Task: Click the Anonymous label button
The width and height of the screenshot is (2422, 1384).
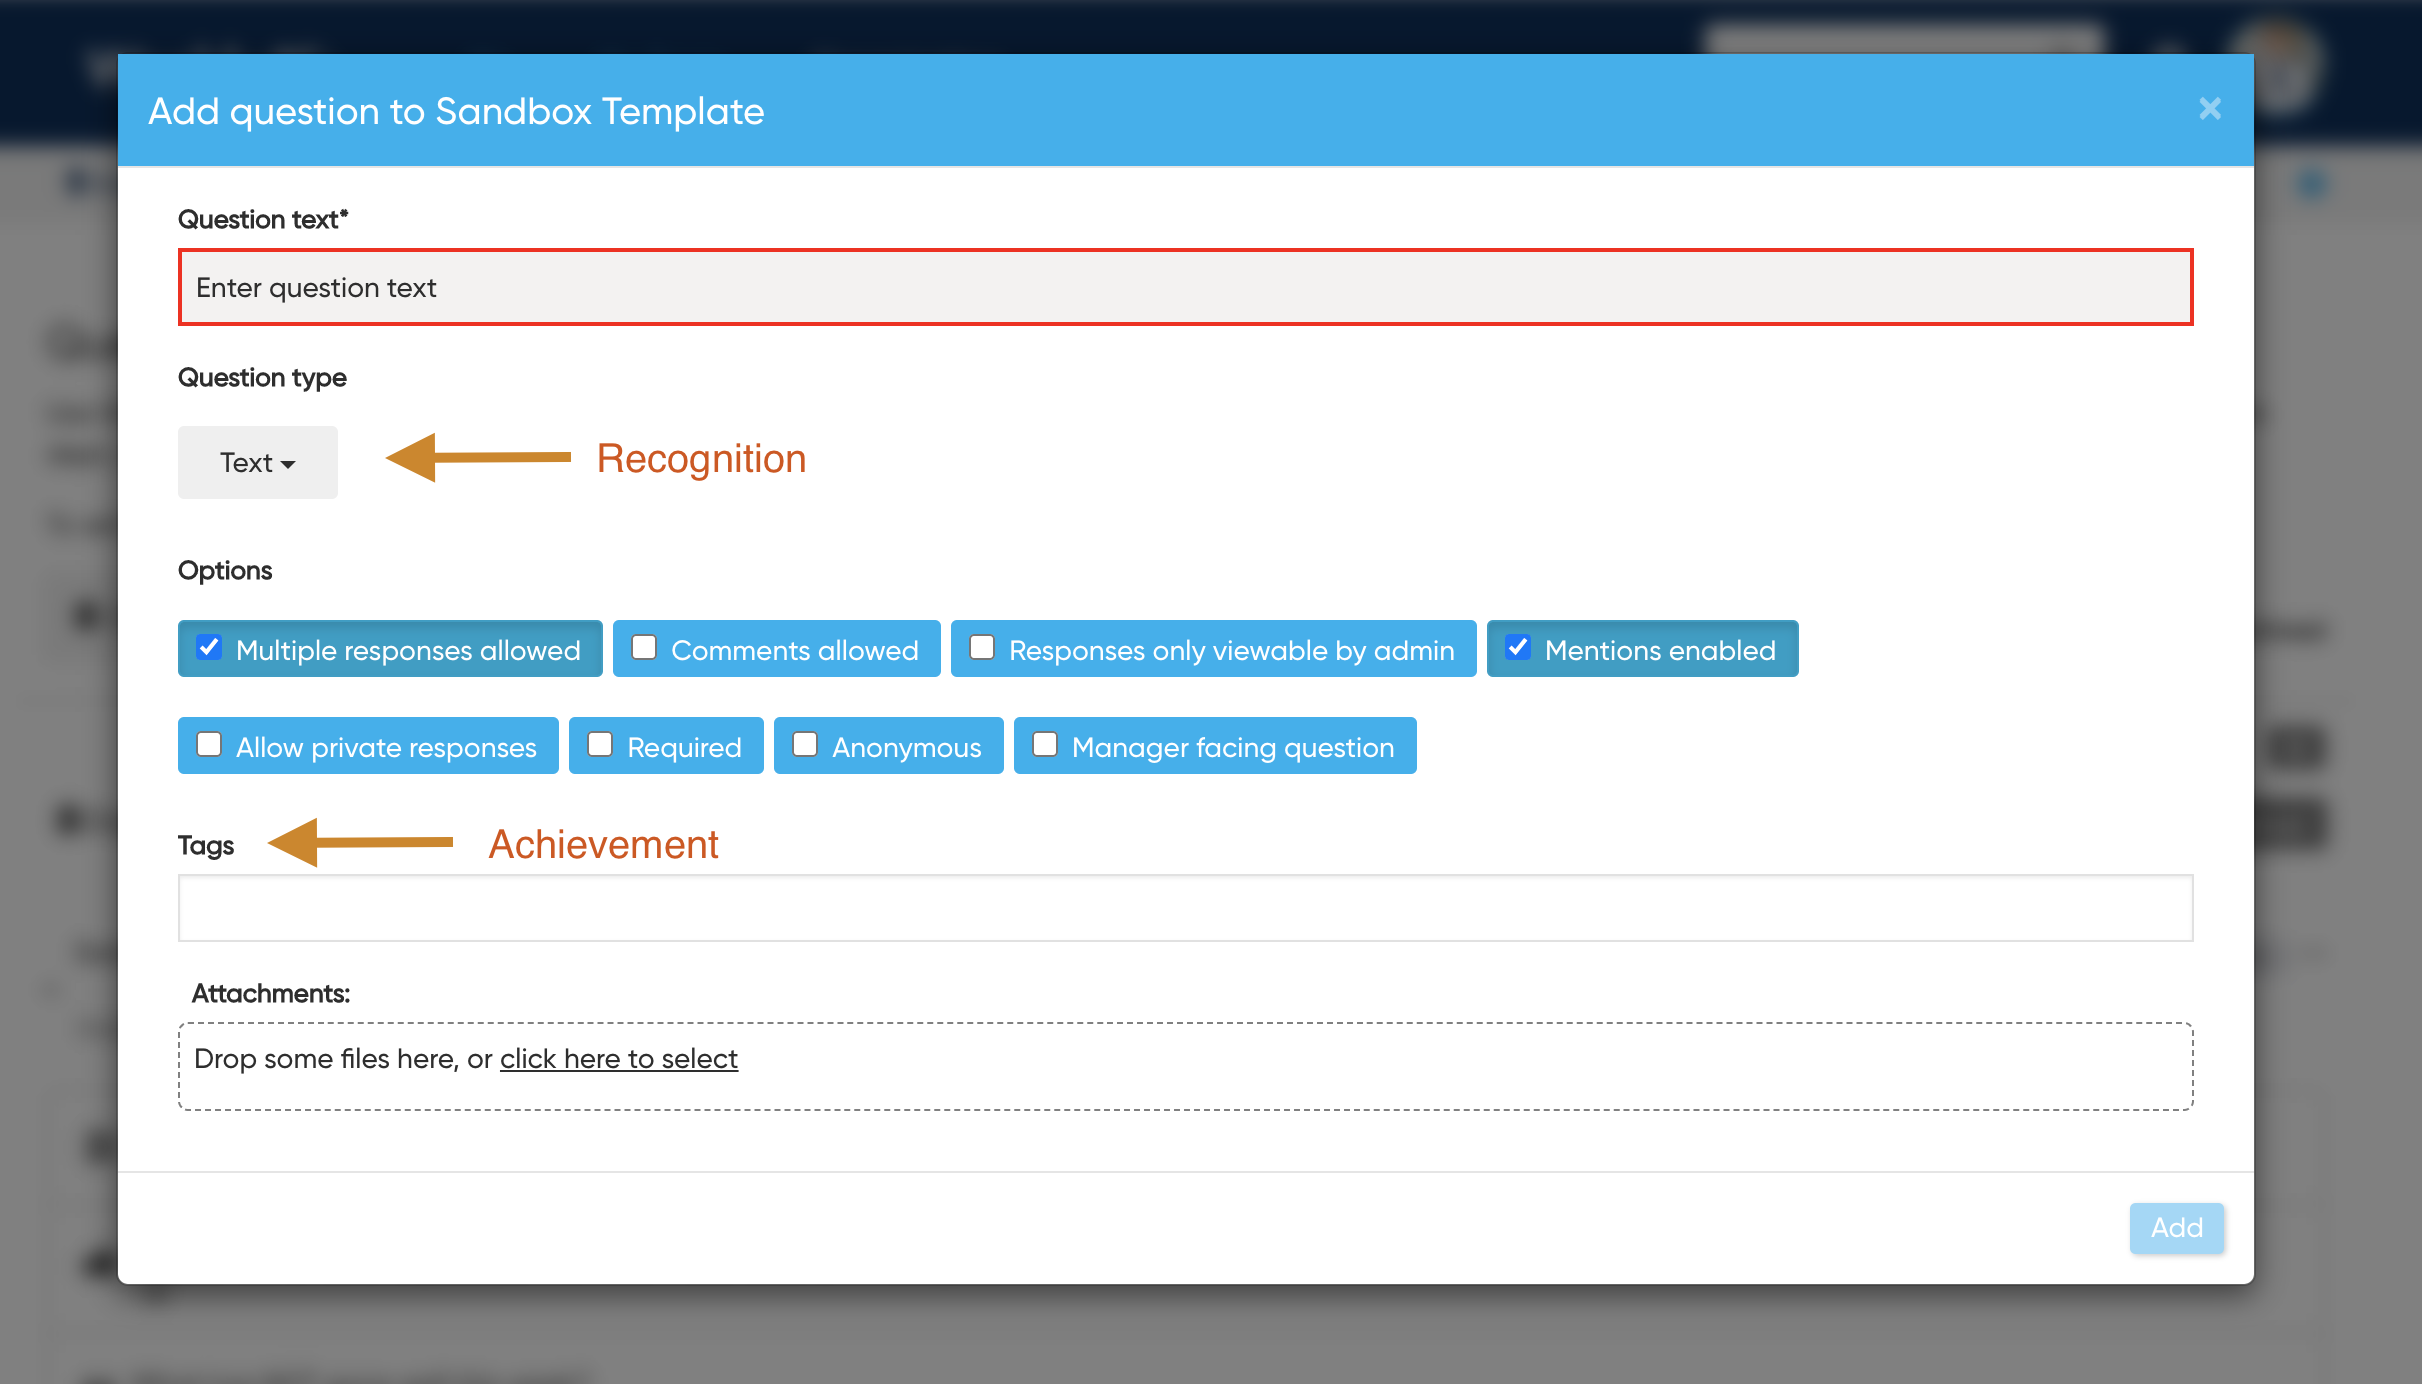Action: [906, 747]
